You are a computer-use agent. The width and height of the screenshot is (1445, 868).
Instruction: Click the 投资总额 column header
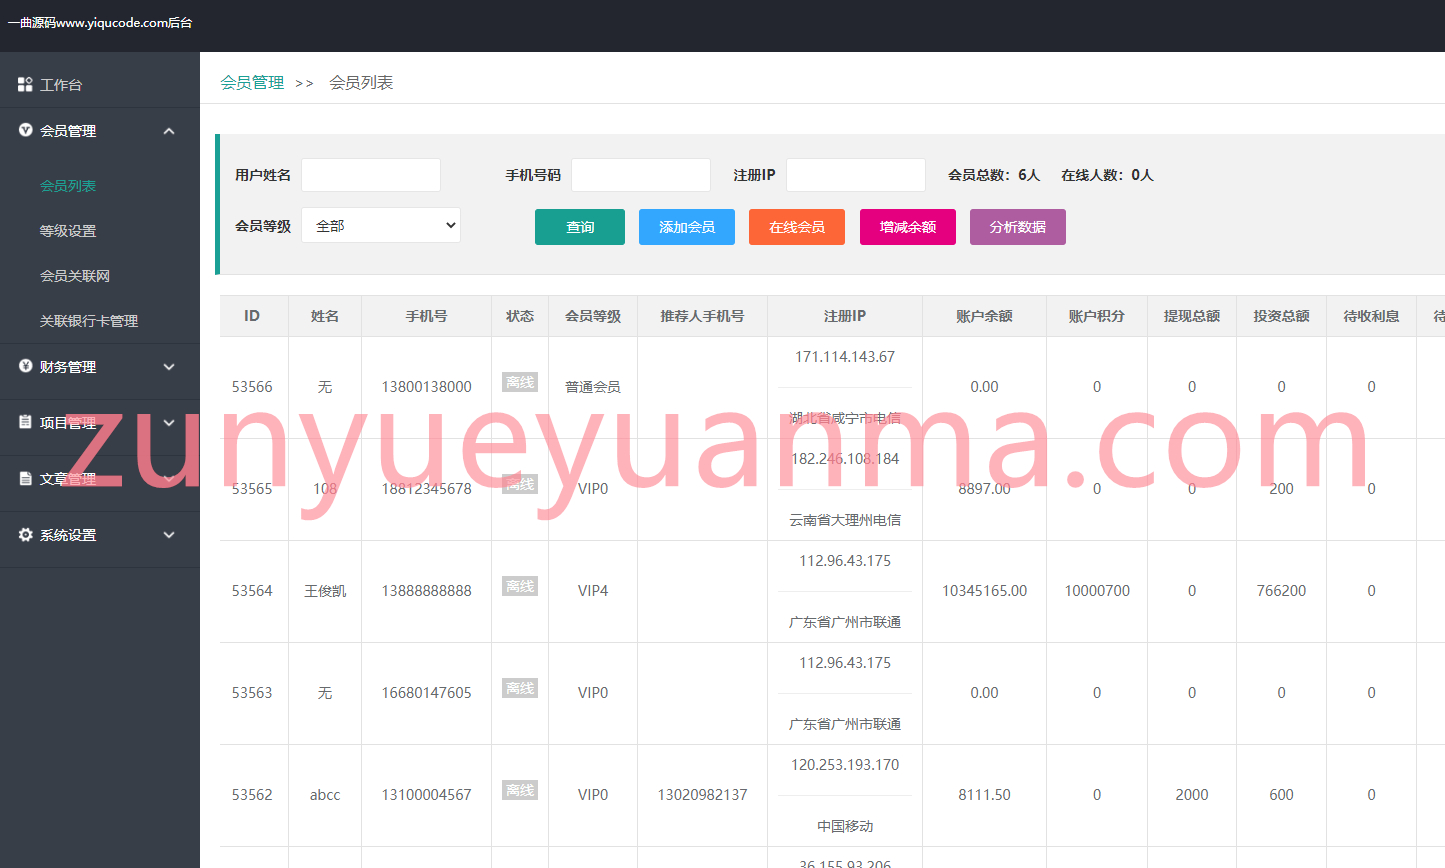[1282, 316]
